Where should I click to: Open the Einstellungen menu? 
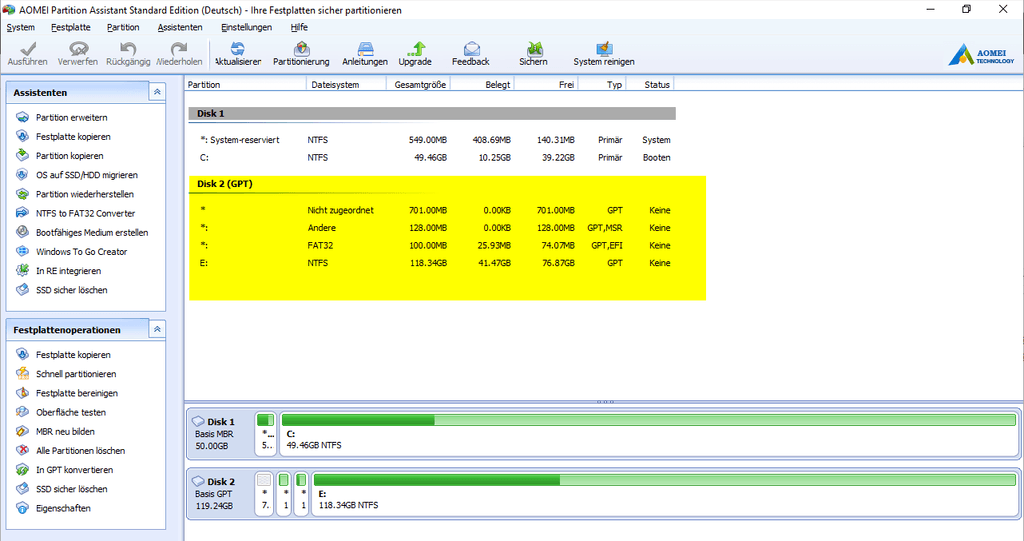[246, 27]
